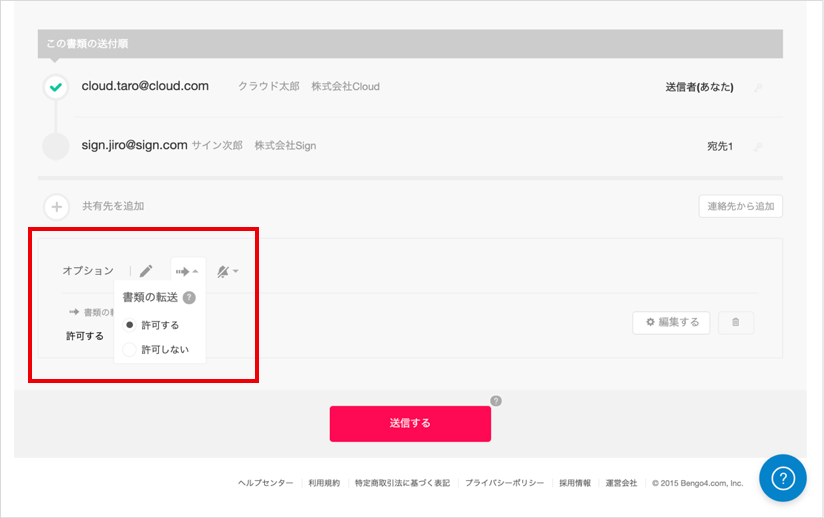Click sign.jiro@sign.com email text

(x=135, y=146)
